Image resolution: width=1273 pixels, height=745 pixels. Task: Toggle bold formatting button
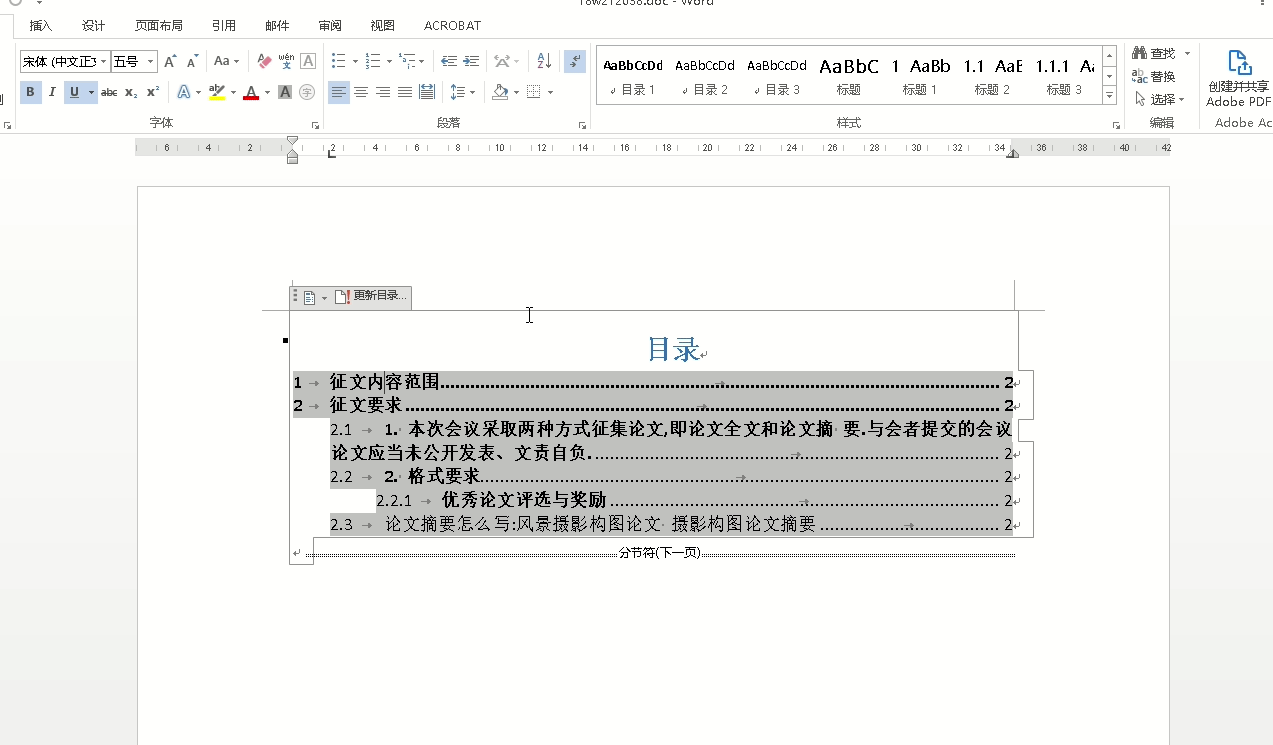pyautogui.click(x=30, y=92)
